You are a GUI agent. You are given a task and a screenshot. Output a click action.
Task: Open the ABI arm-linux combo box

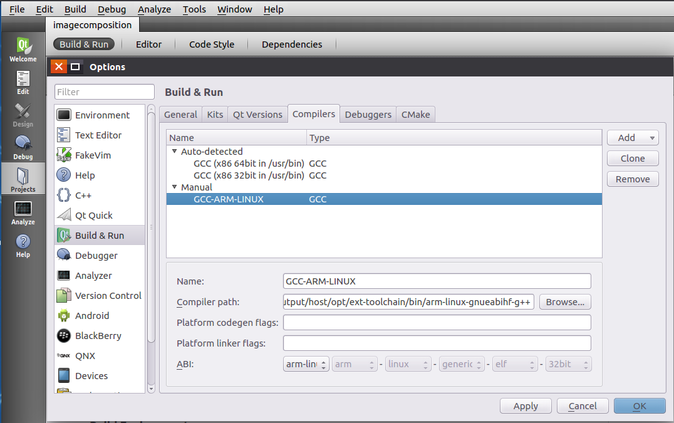tap(305, 364)
